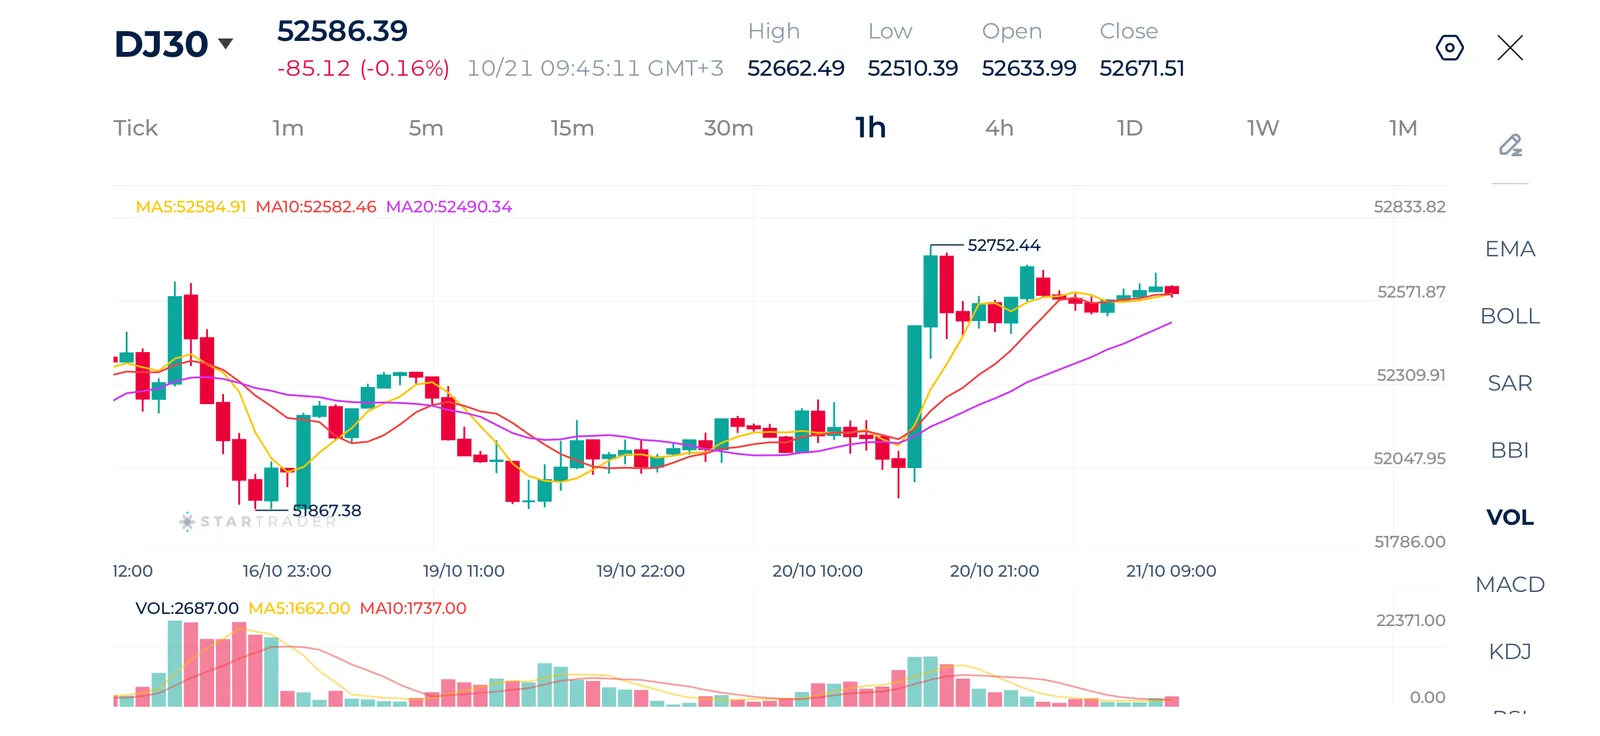Close the chart with X icon
The width and height of the screenshot is (1600, 736).
coord(1510,47)
